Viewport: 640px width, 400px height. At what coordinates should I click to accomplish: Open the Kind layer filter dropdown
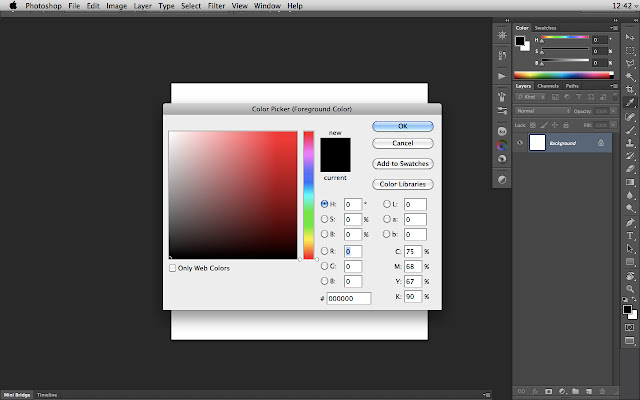click(530, 97)
